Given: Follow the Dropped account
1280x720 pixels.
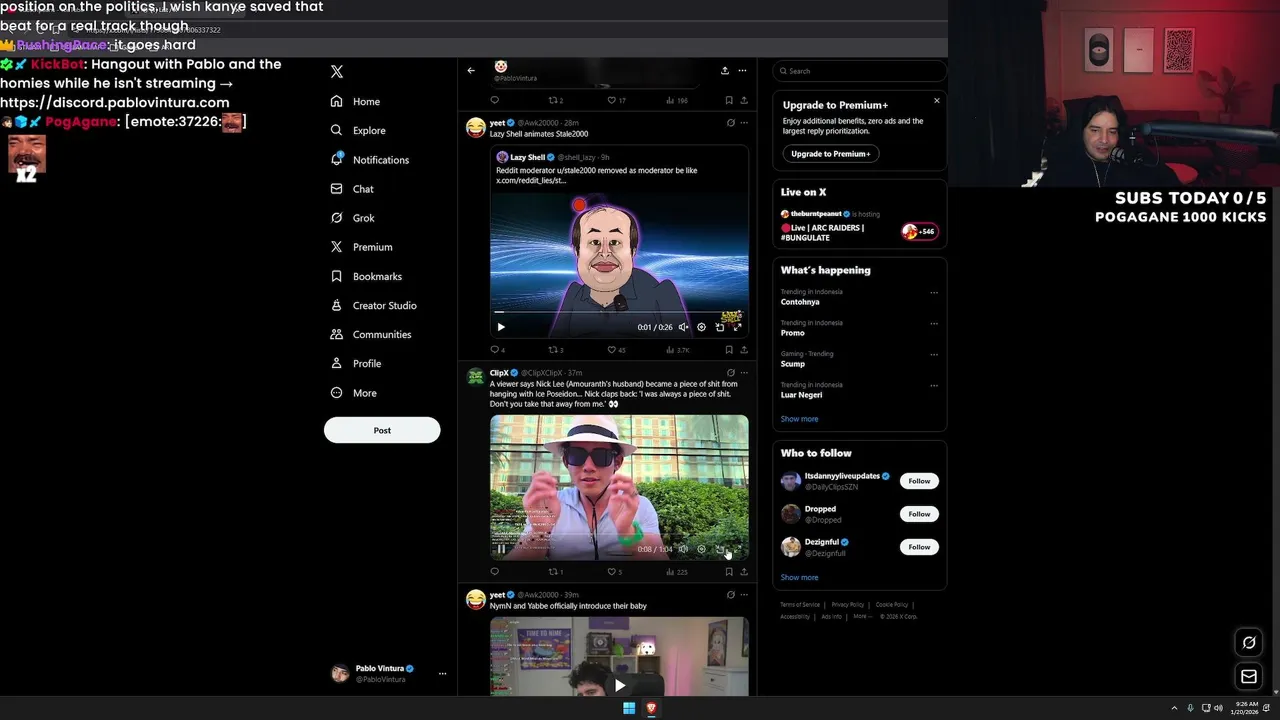Looking at the screenshot, I should pyautogui.click(x=919, y=514).
